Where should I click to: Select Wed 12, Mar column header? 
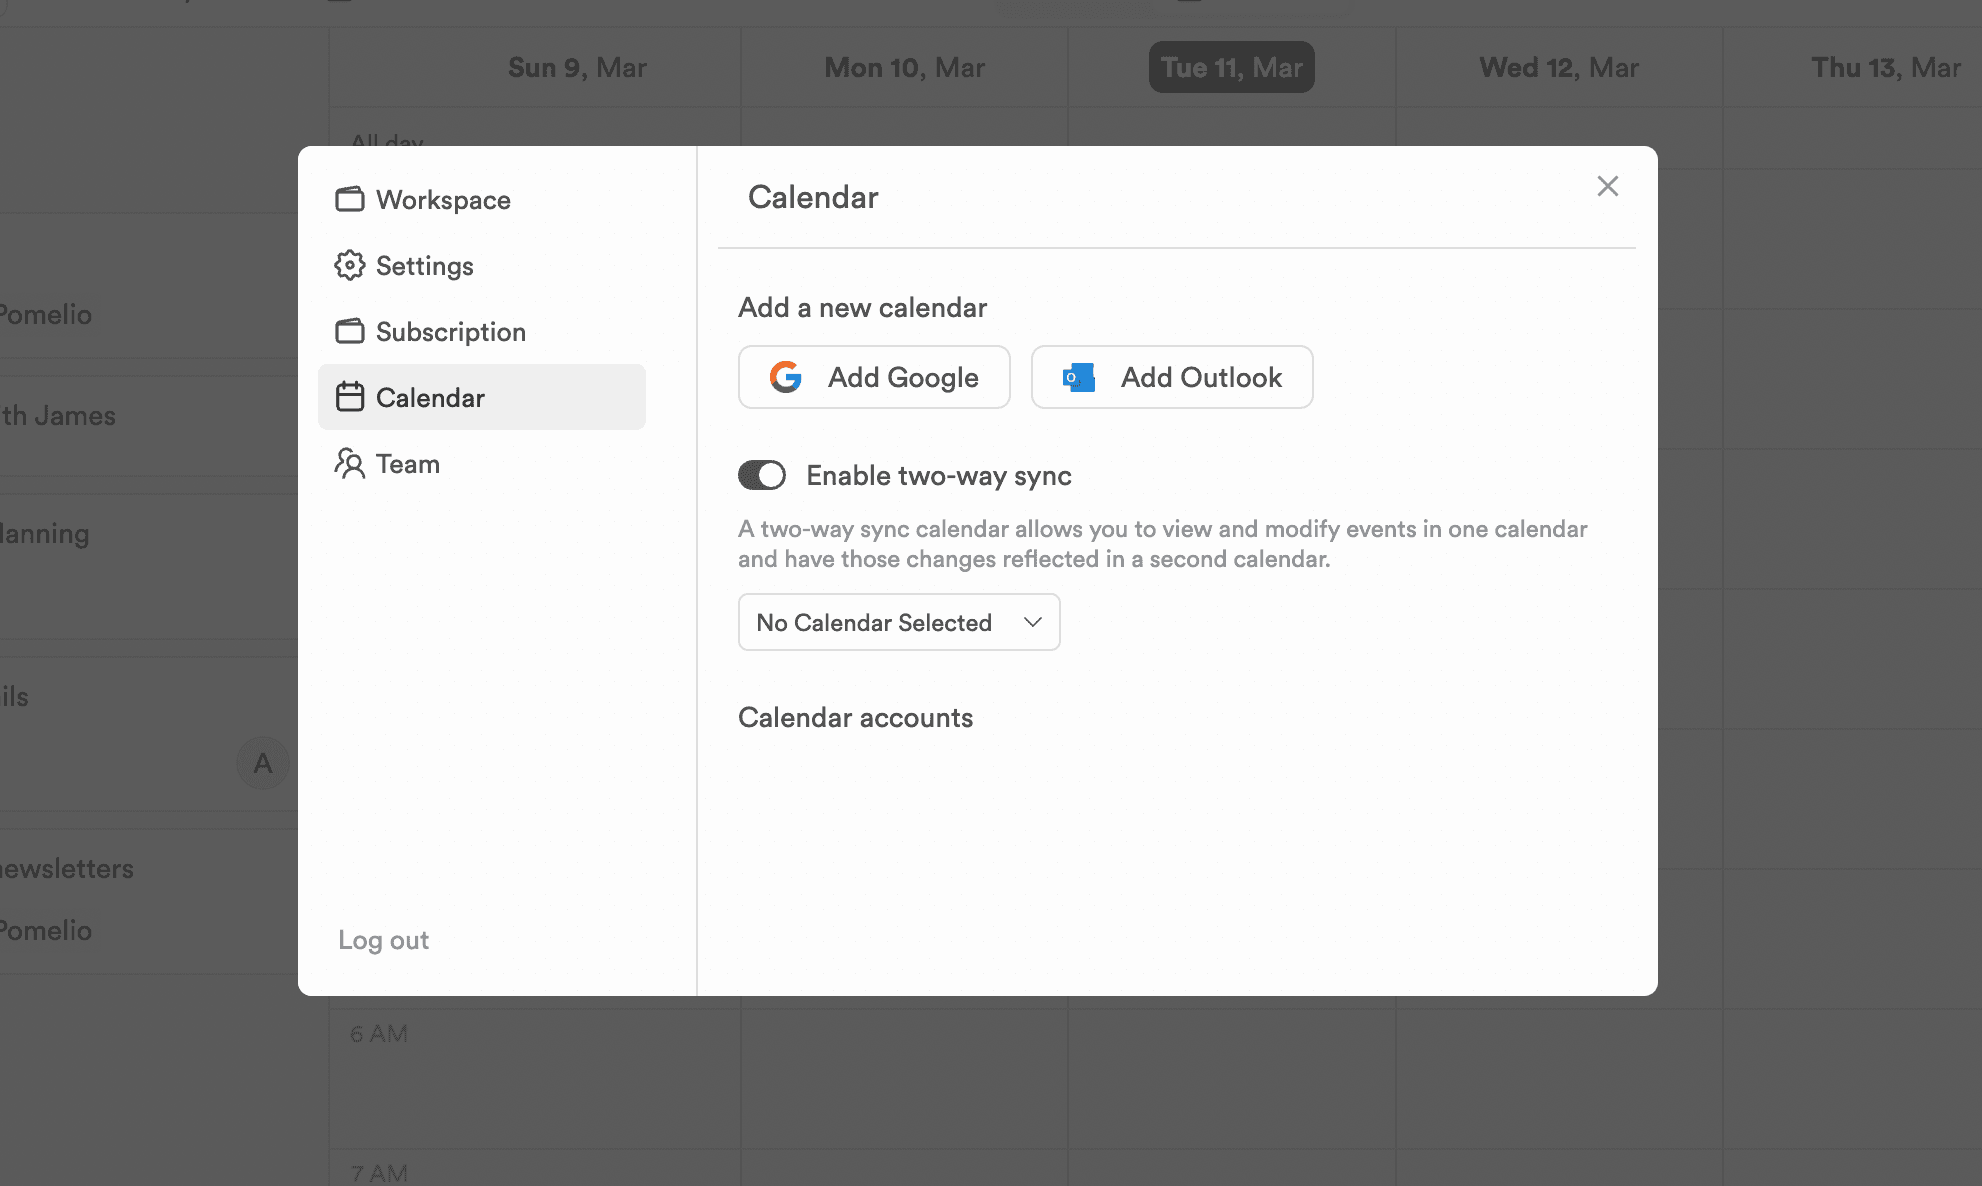[1559, 67]
